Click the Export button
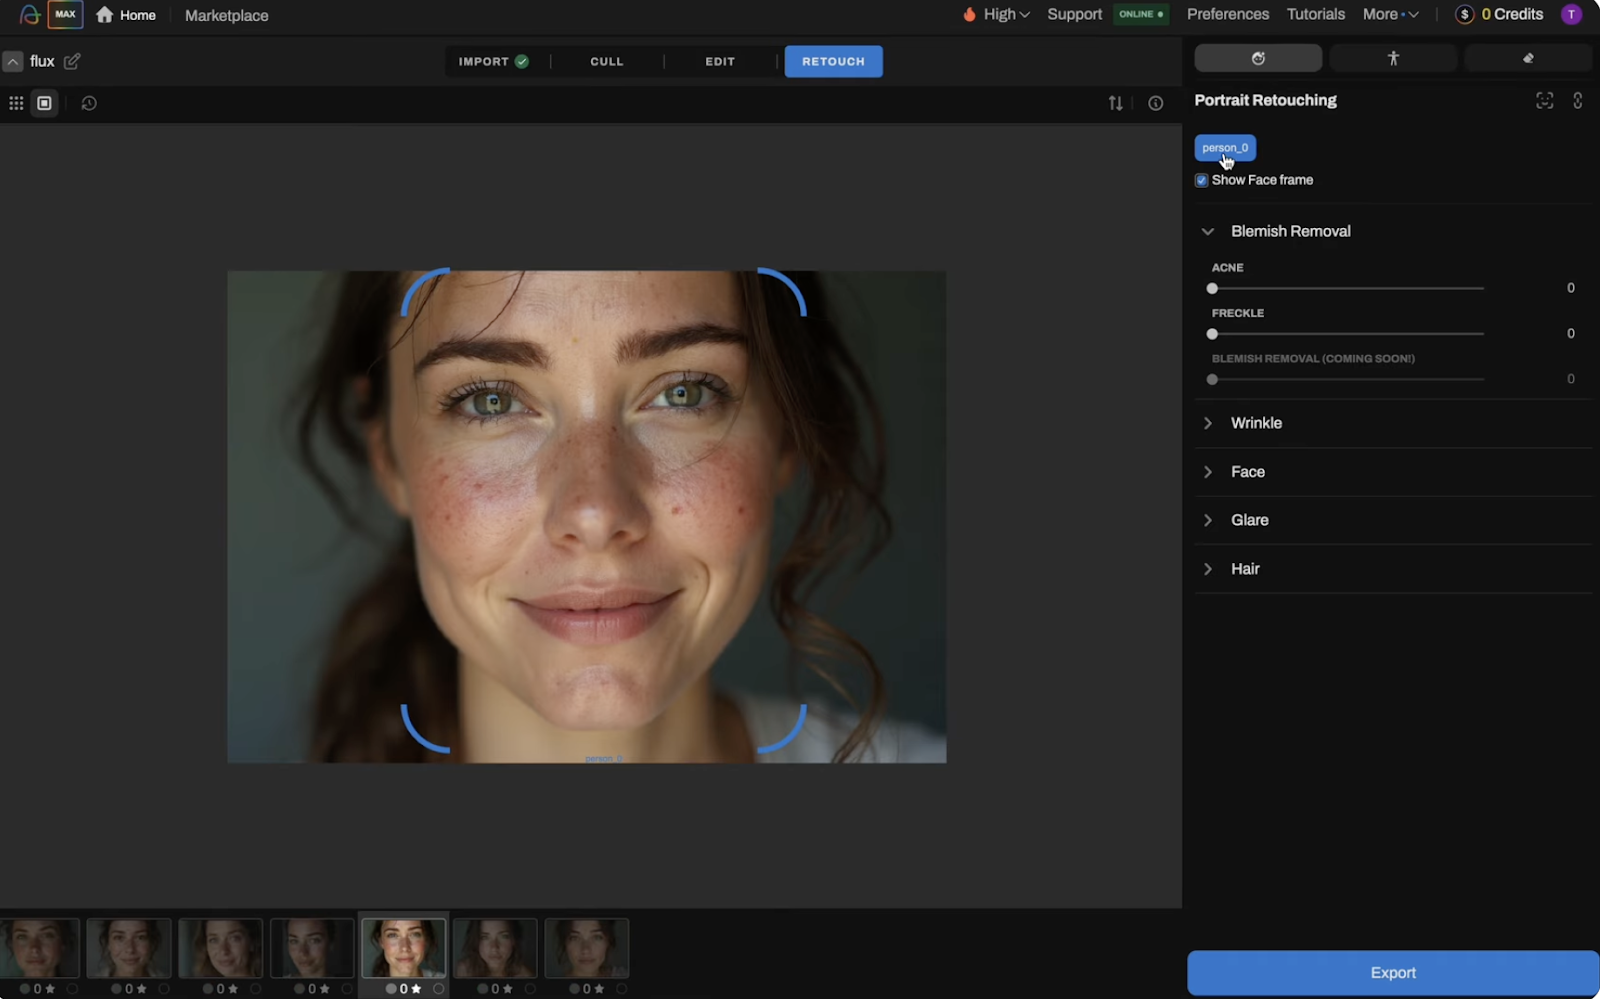Screen dimensions: 1600x999 [1392, 973]
